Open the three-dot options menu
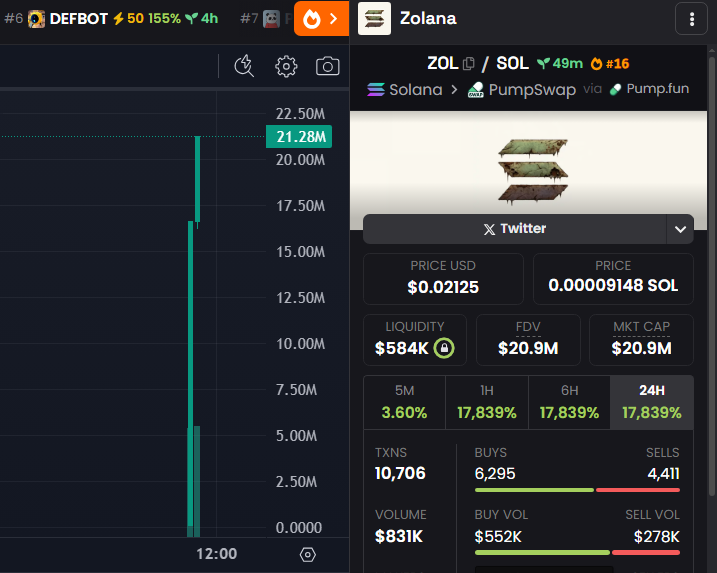This screenshot has height=573, width=717. (692, 18)
